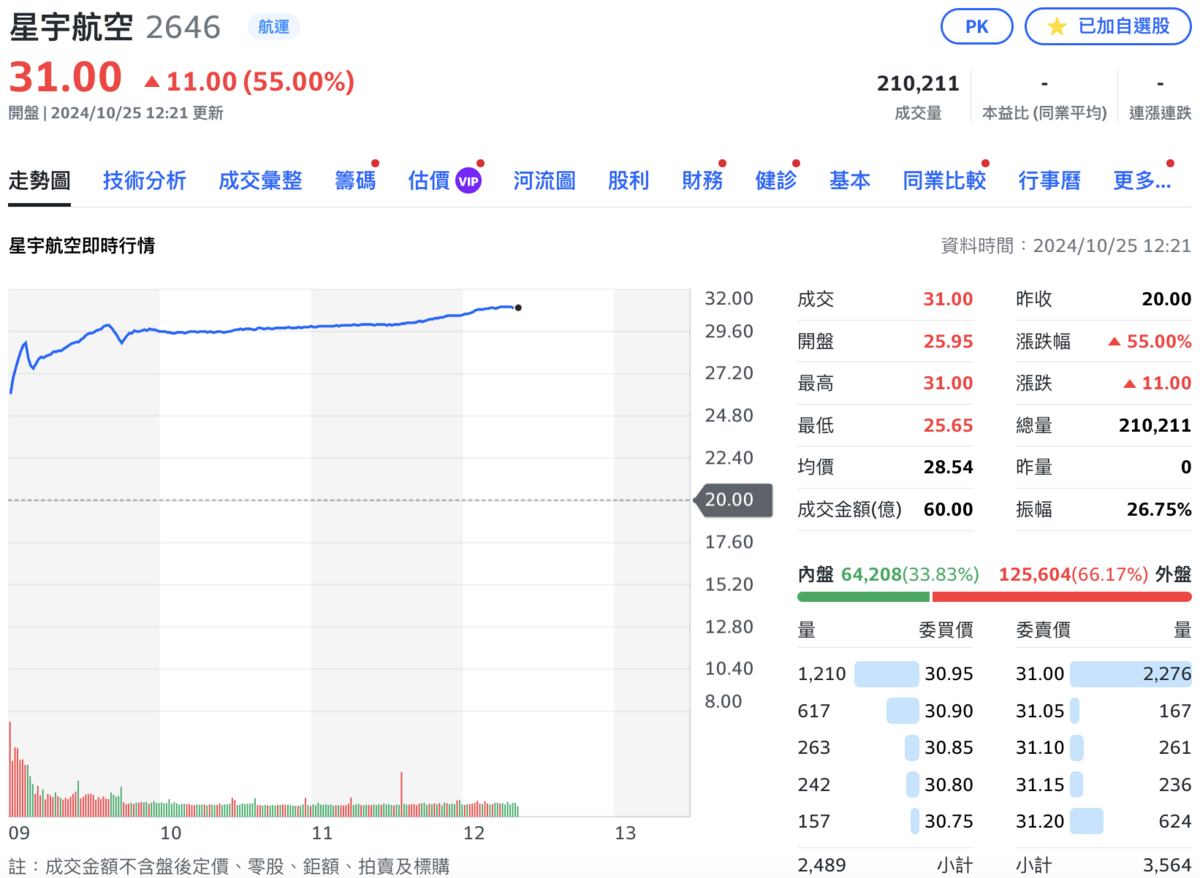Click the bid price 30.75 row

885,822
